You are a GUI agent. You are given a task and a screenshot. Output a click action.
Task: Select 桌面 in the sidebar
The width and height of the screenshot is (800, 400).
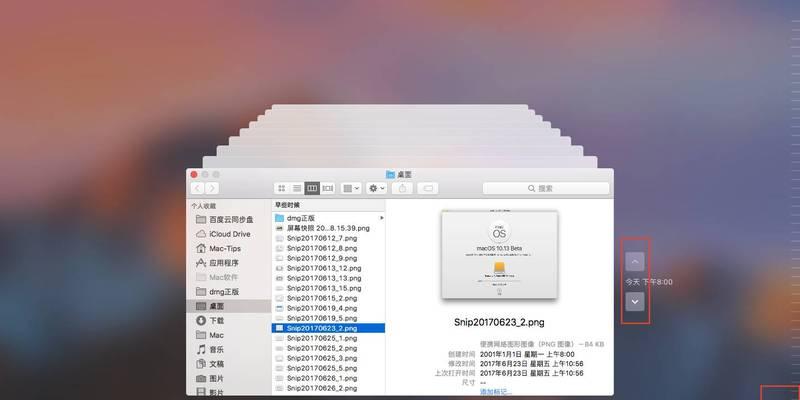(229, 306)
